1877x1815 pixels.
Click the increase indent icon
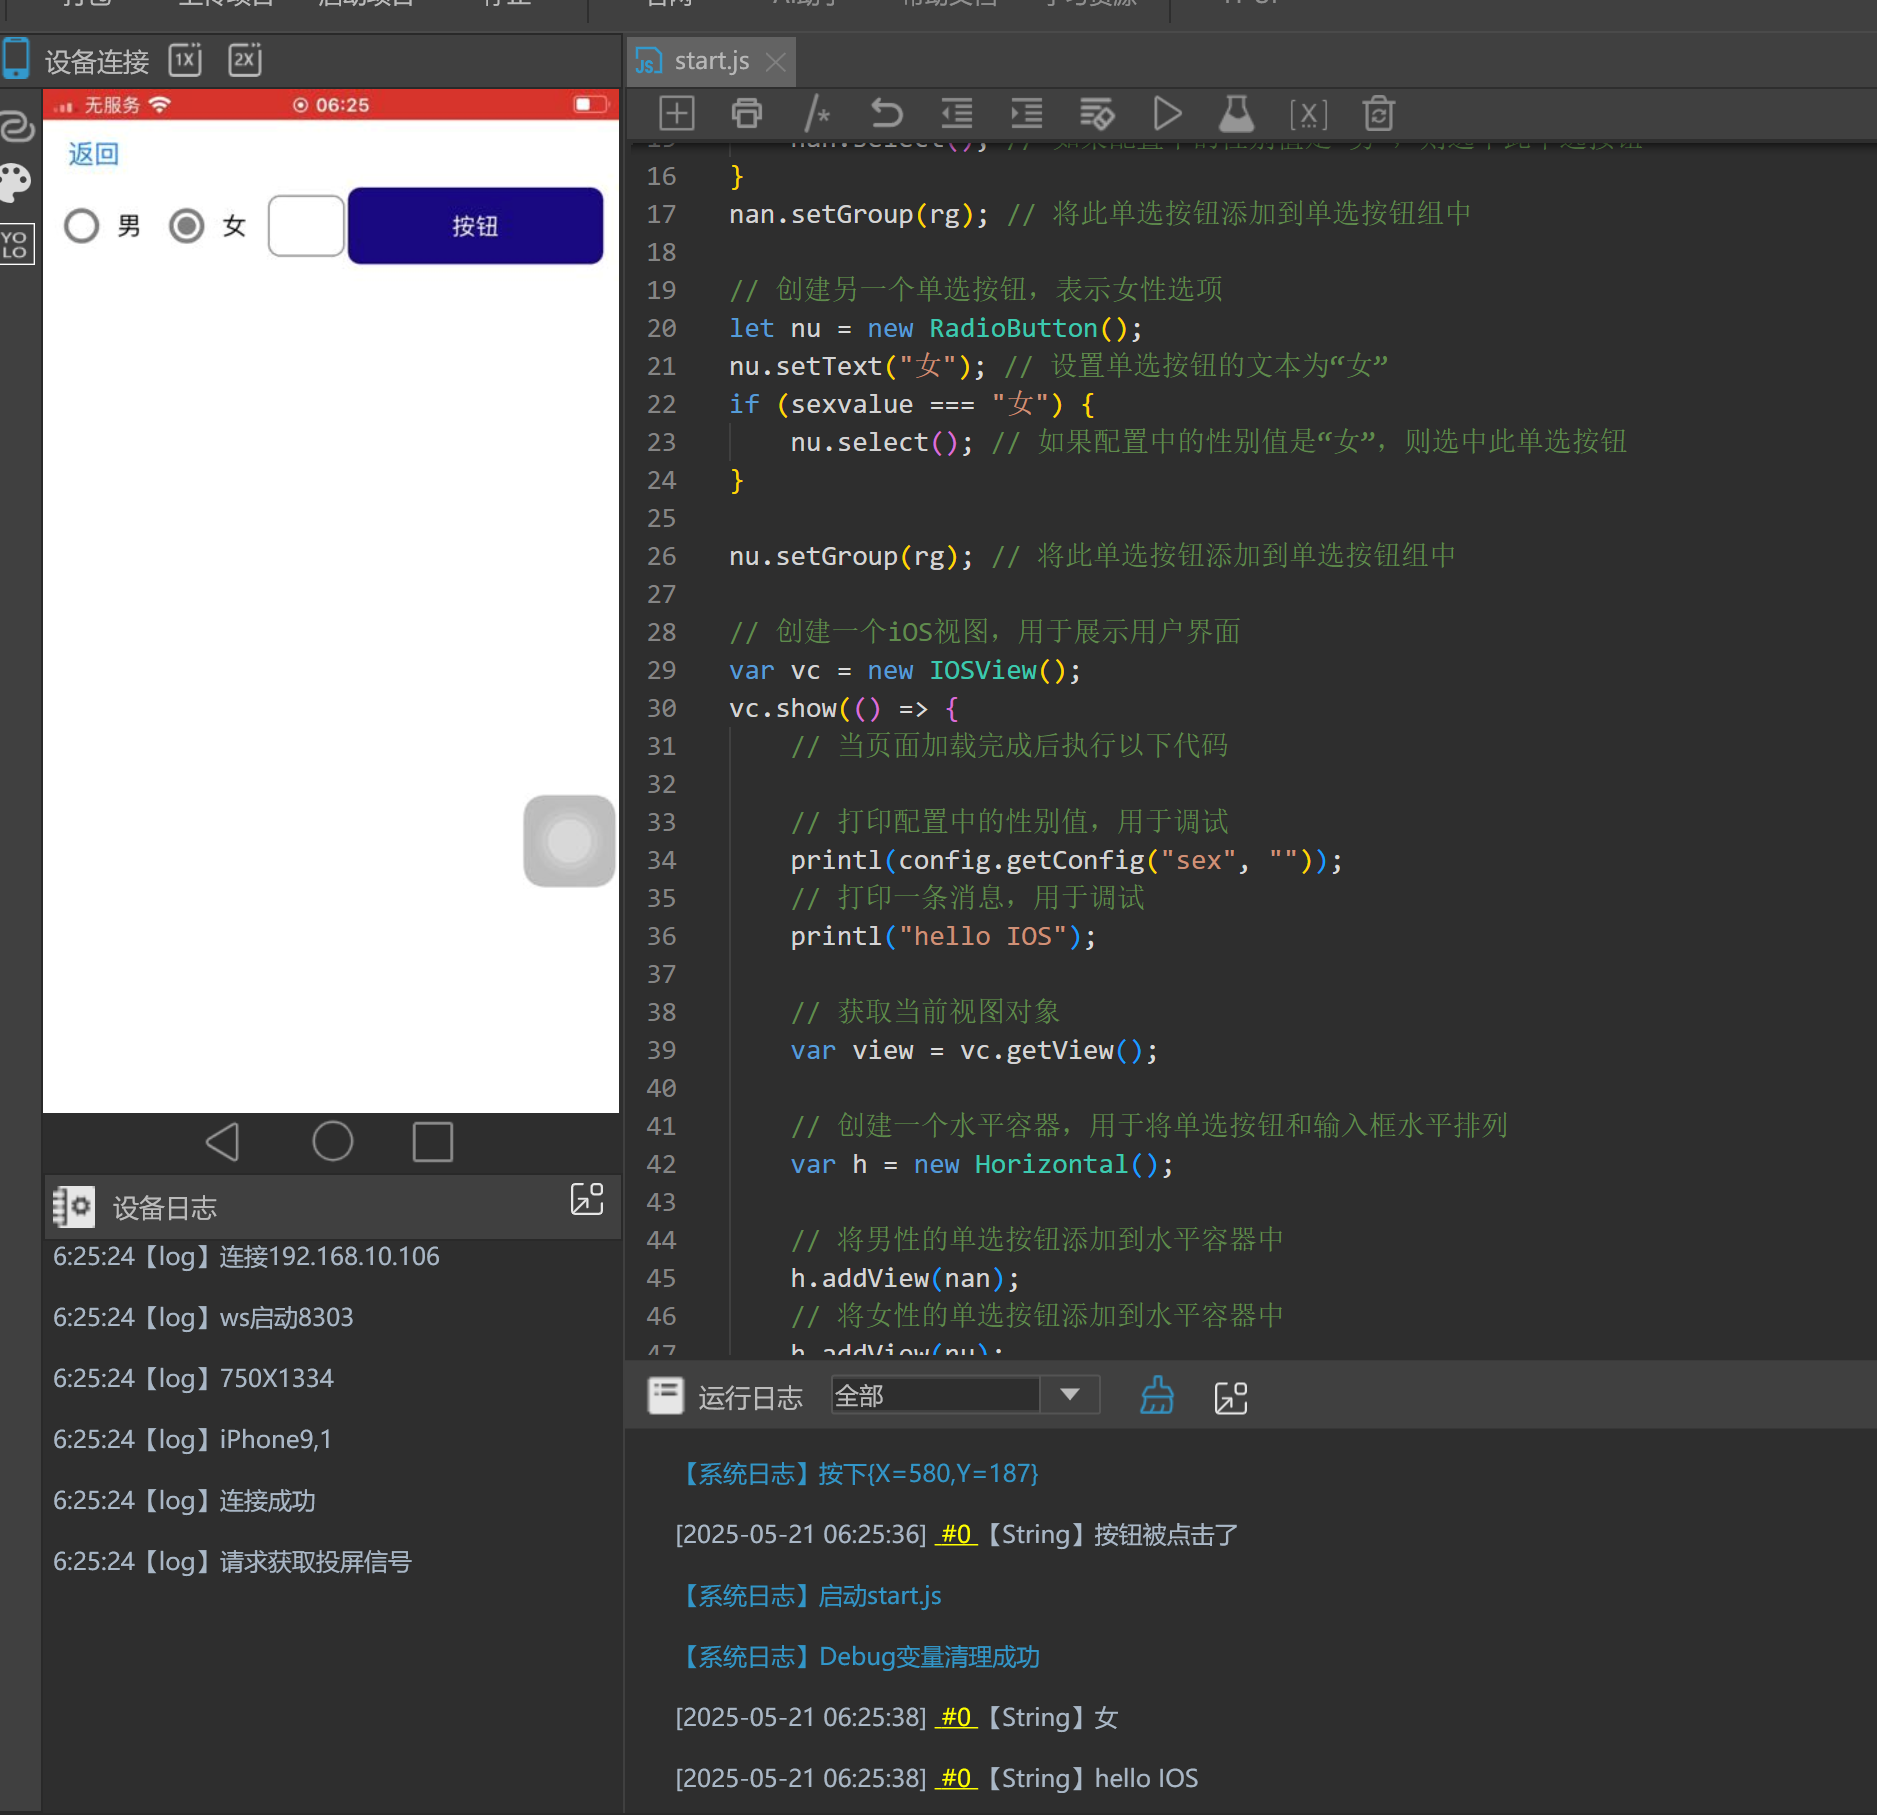(1027, 113)
